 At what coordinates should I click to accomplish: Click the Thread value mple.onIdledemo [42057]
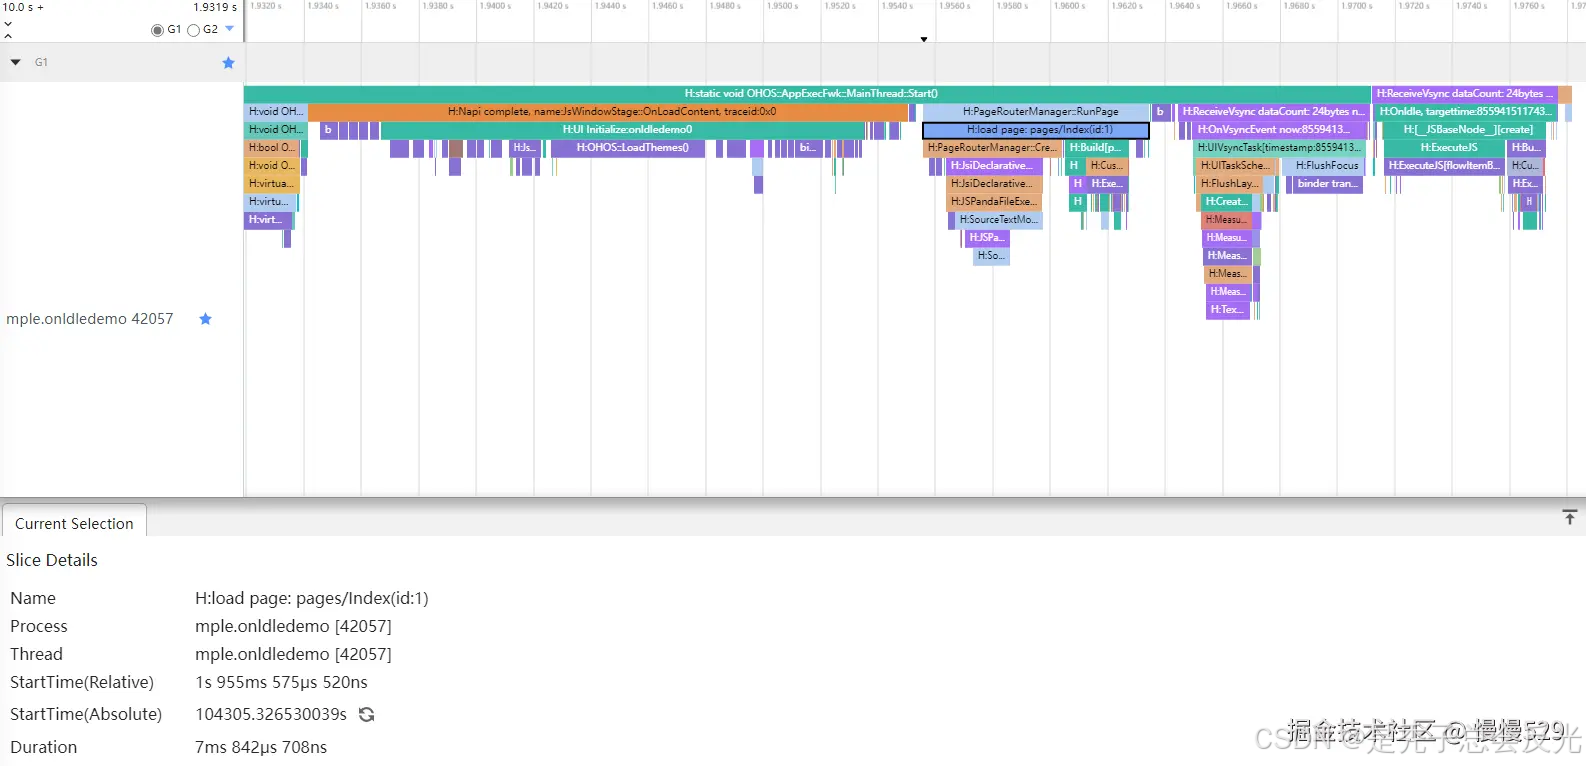point(293,654)
